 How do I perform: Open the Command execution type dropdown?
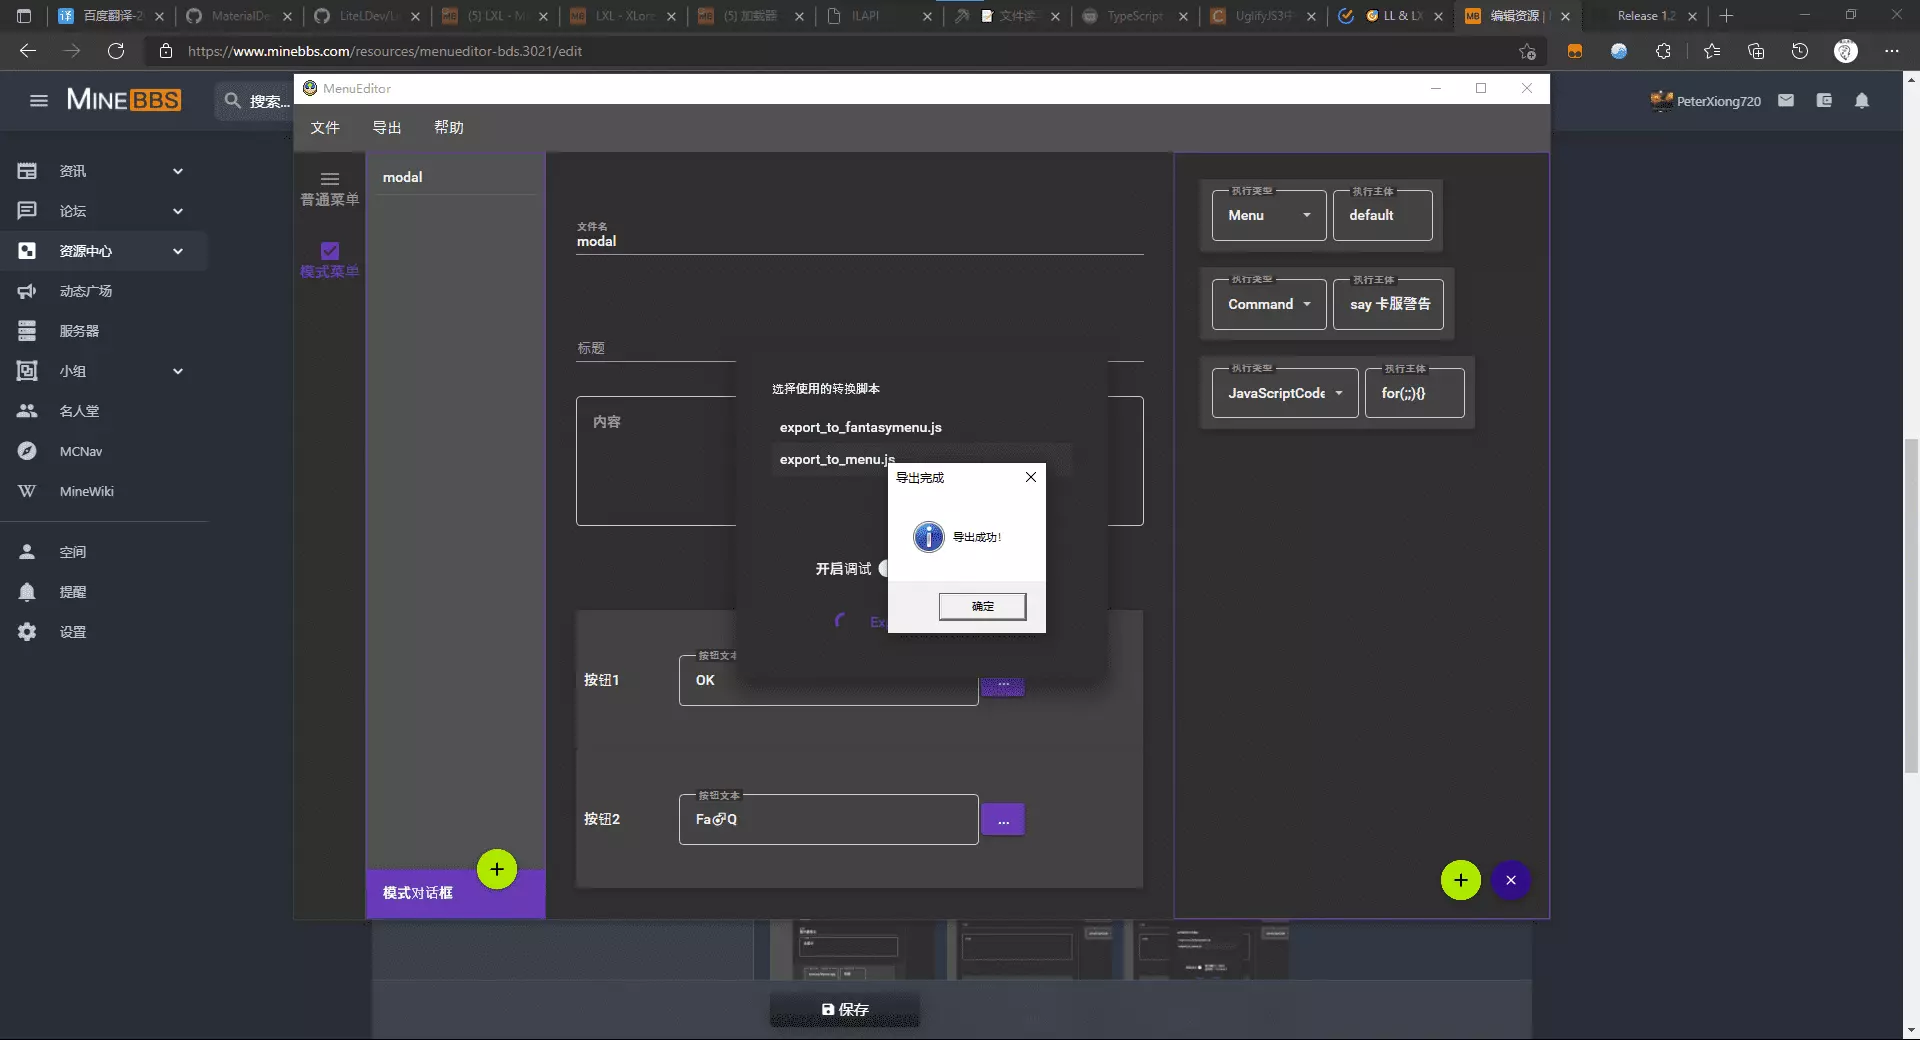tap(1269, 304)
